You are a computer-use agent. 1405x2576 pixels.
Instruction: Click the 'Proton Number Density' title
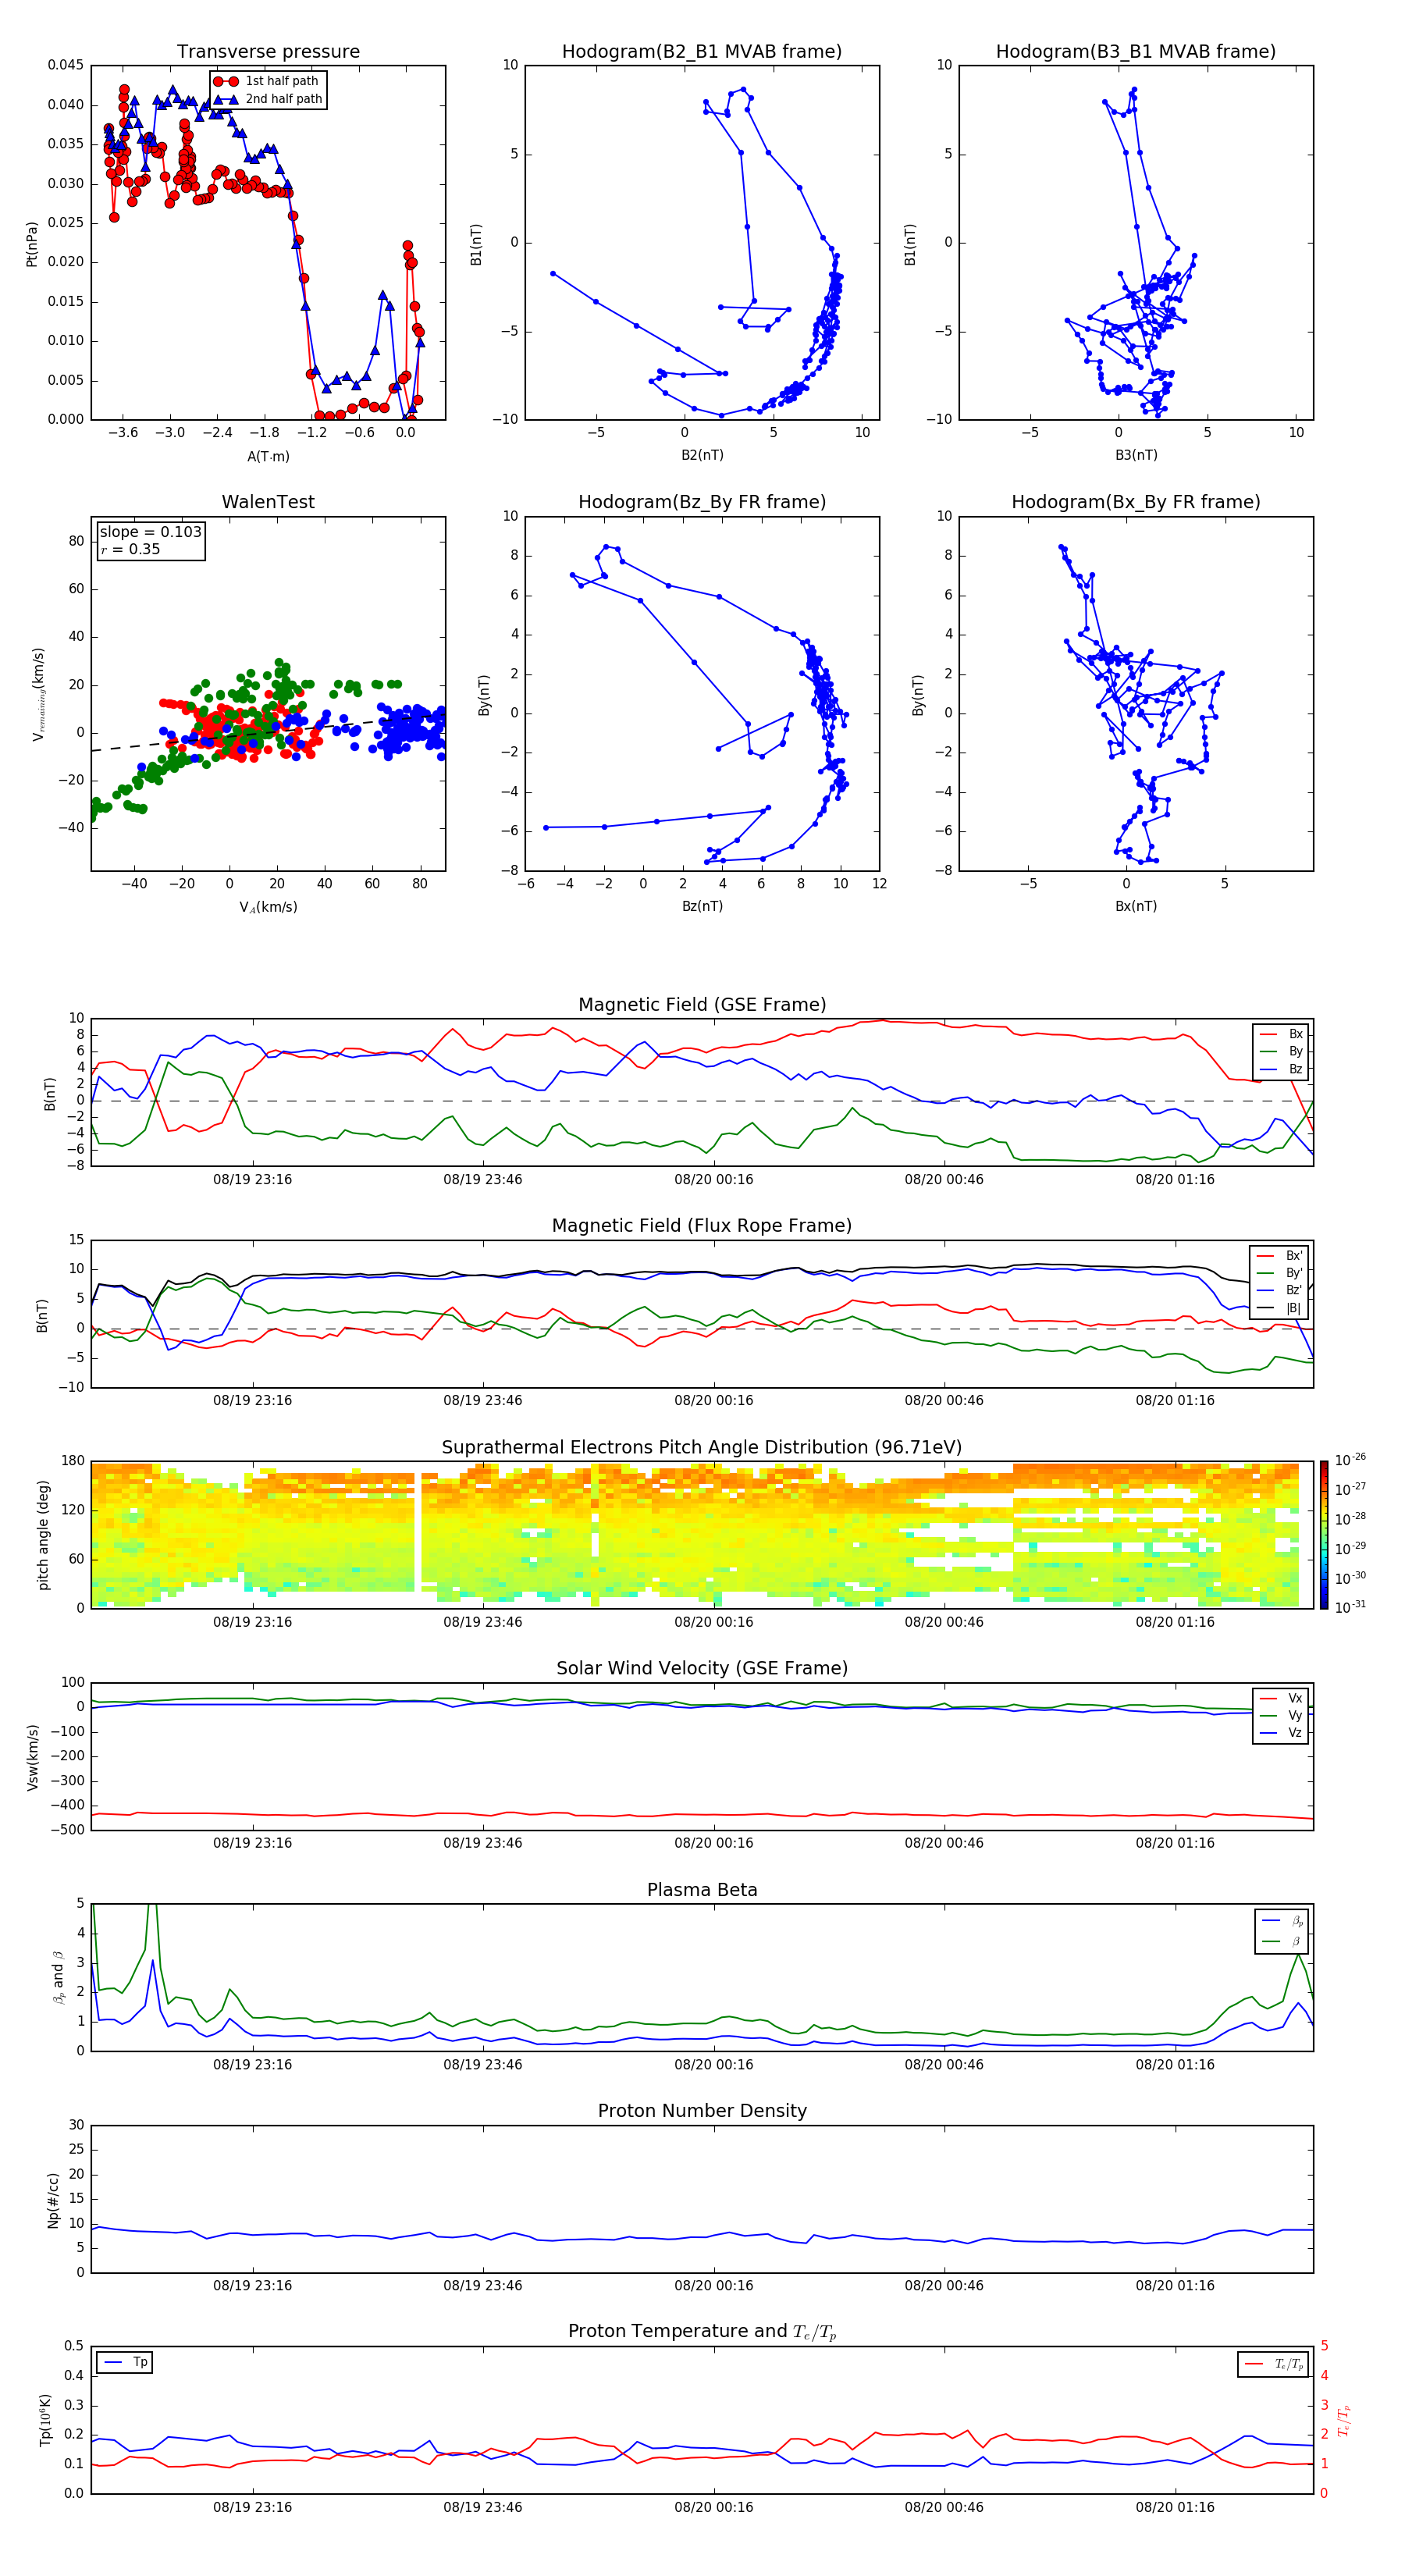tap(702, 2112)
